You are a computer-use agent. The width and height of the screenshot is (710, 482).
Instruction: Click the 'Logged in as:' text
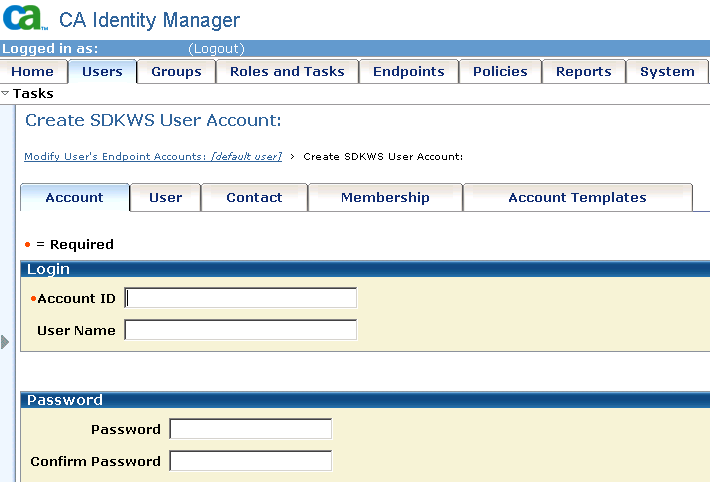coord(50,48)
